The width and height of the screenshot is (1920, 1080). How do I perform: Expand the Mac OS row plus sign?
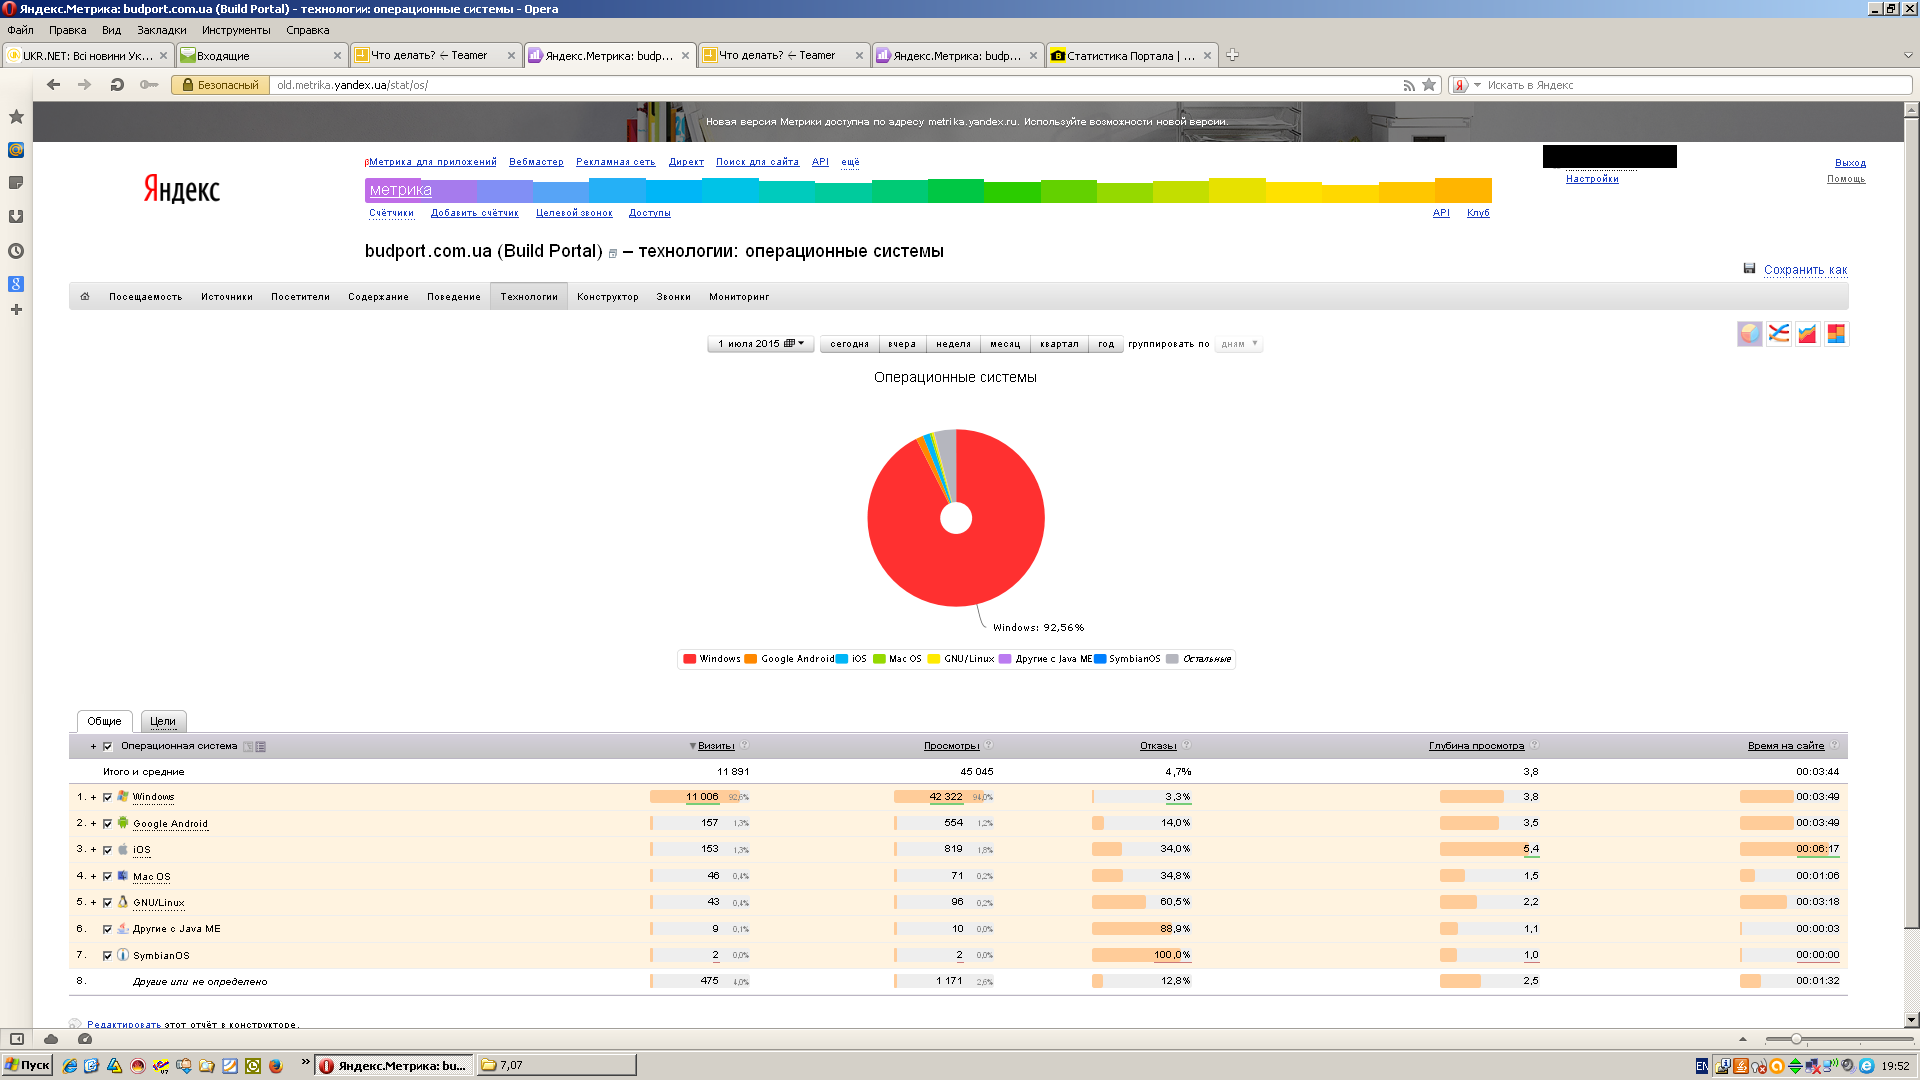click(93, 876)
